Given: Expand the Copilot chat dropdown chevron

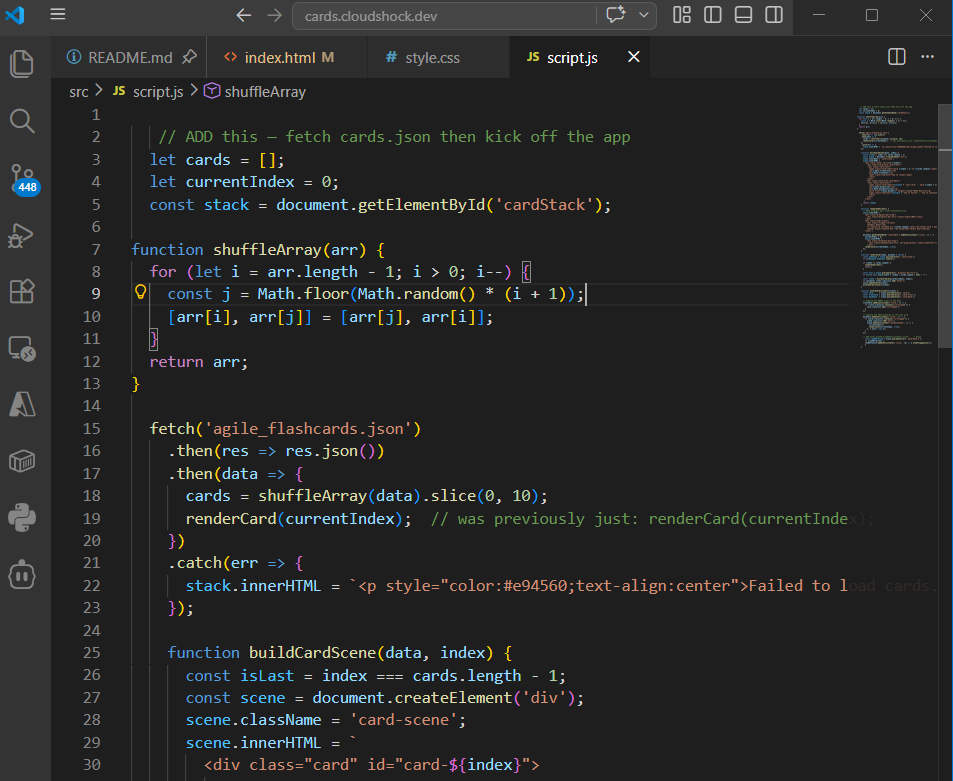Looking at the screenshot, I should click(644, 15).
